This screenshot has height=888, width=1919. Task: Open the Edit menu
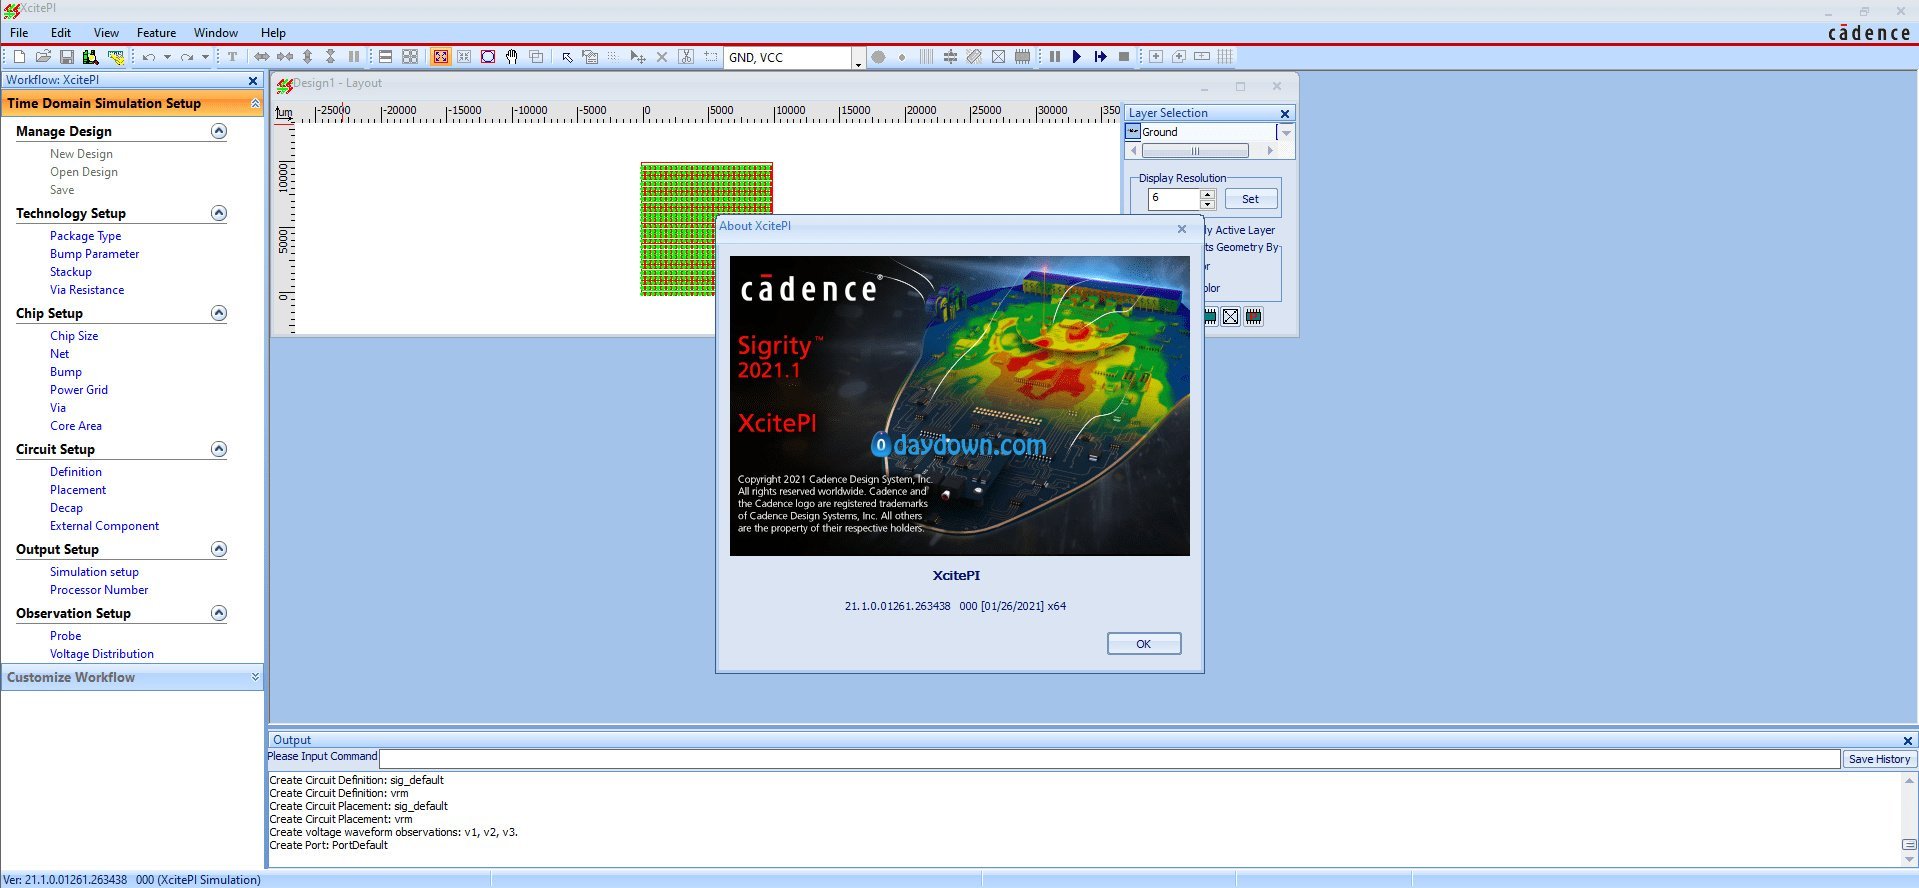coord(61,33)
